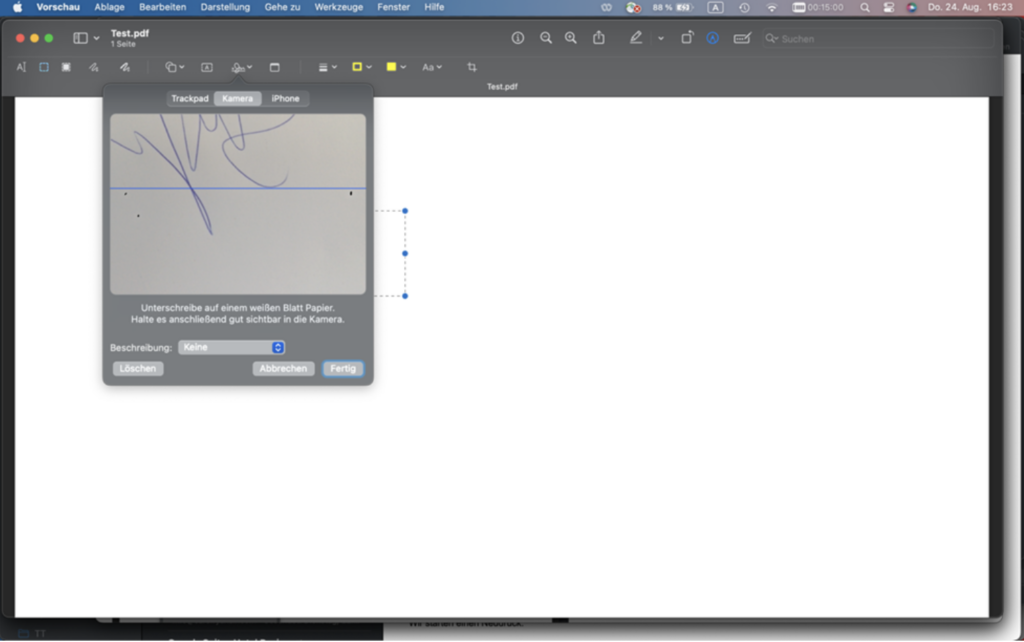Open the Hilfe menu

[x=434, y=7]
